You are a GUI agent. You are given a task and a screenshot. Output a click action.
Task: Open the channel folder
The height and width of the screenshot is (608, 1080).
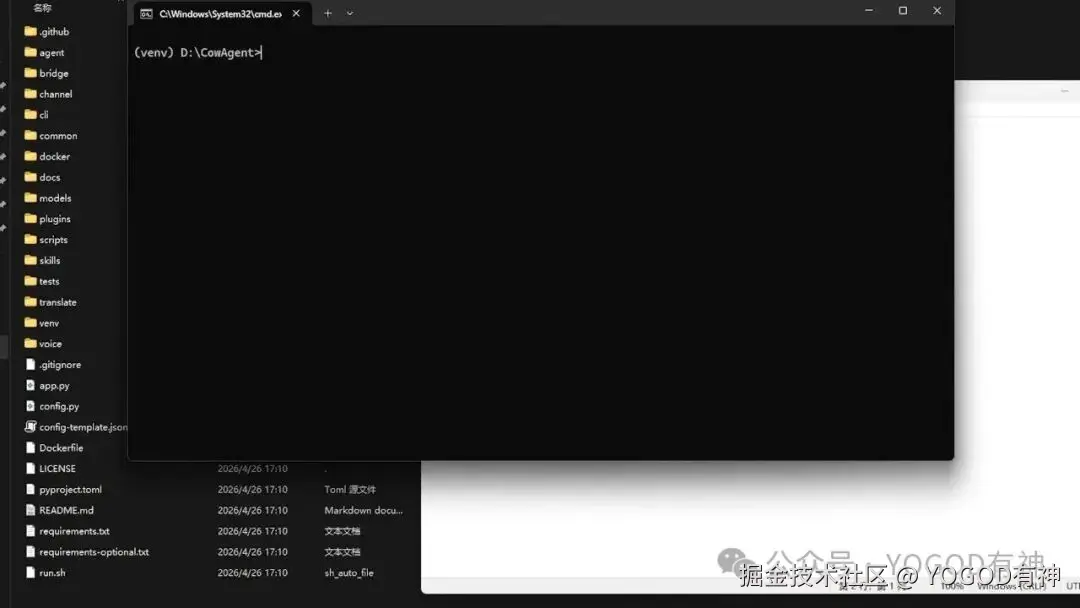click(48, 94)
